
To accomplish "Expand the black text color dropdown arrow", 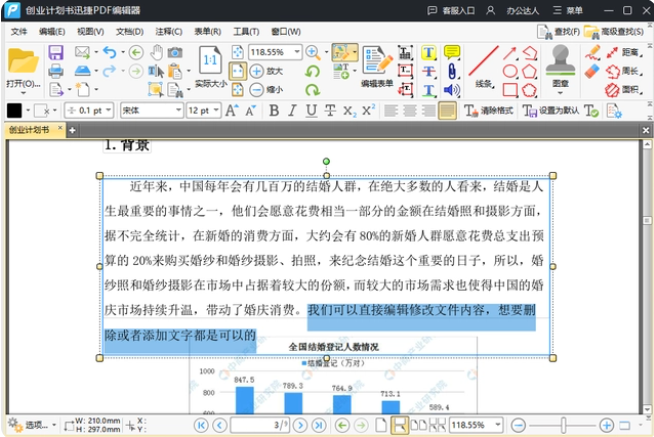I will 28,111.
